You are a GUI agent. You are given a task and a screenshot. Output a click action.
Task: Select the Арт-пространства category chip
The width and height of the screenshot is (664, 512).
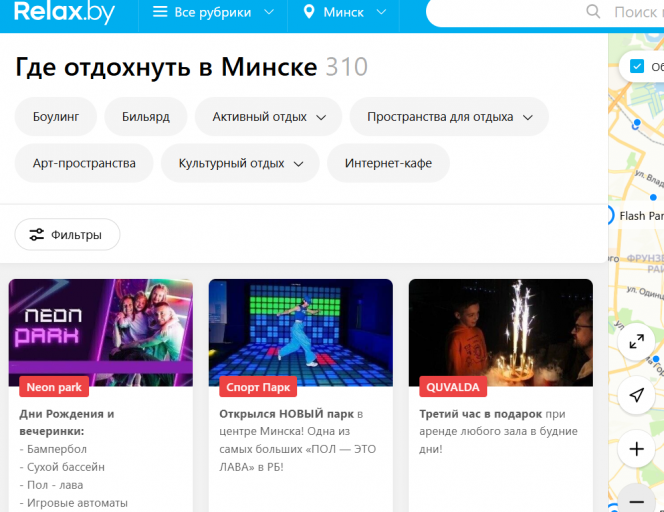coord(84,163)
